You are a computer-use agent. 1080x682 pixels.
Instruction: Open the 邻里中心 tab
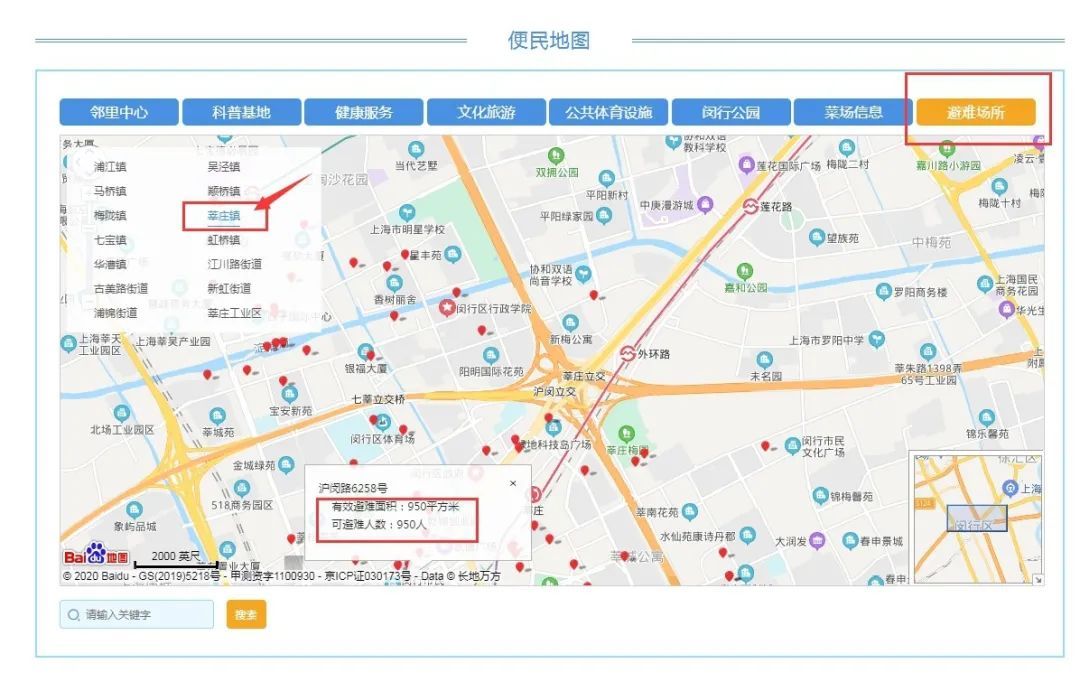pyautogui.click(x=118, y=112)
